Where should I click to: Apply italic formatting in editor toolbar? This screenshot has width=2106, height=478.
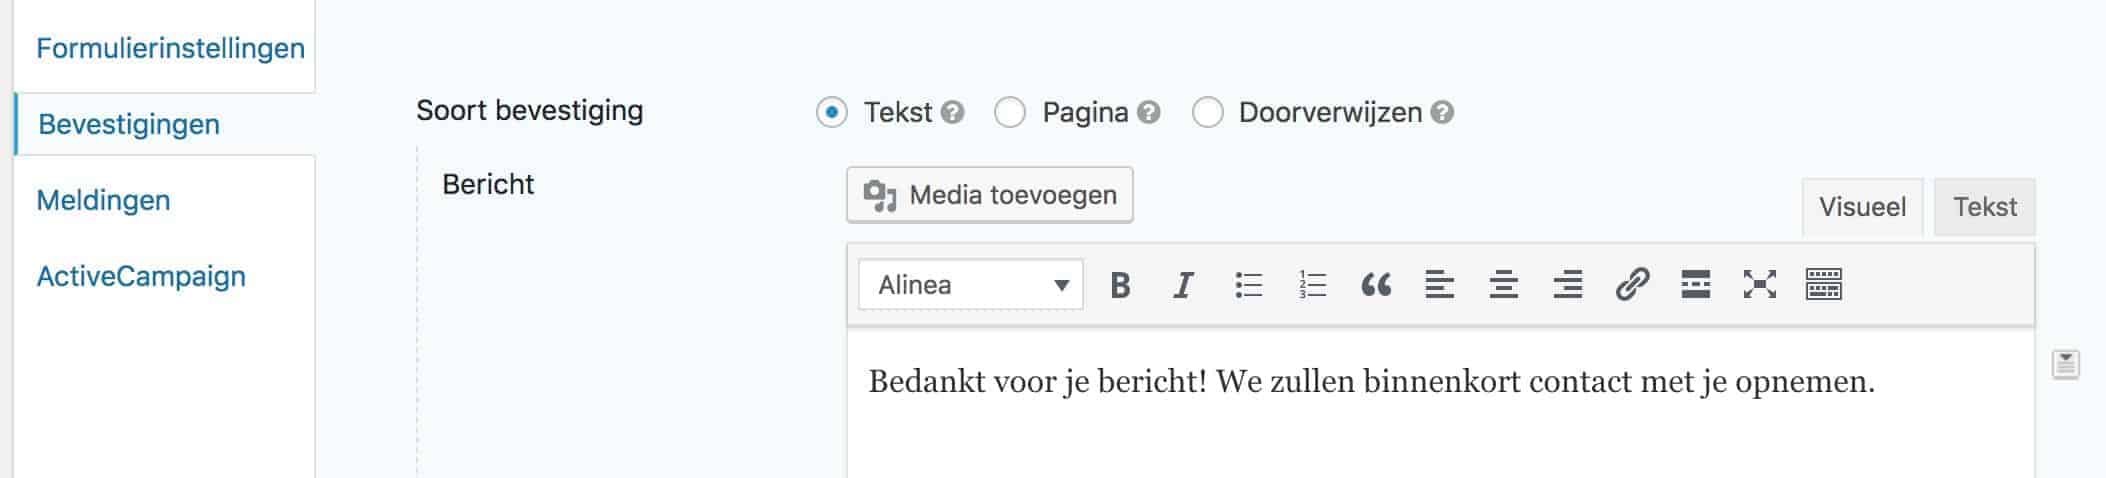(x=1184, y=285)
